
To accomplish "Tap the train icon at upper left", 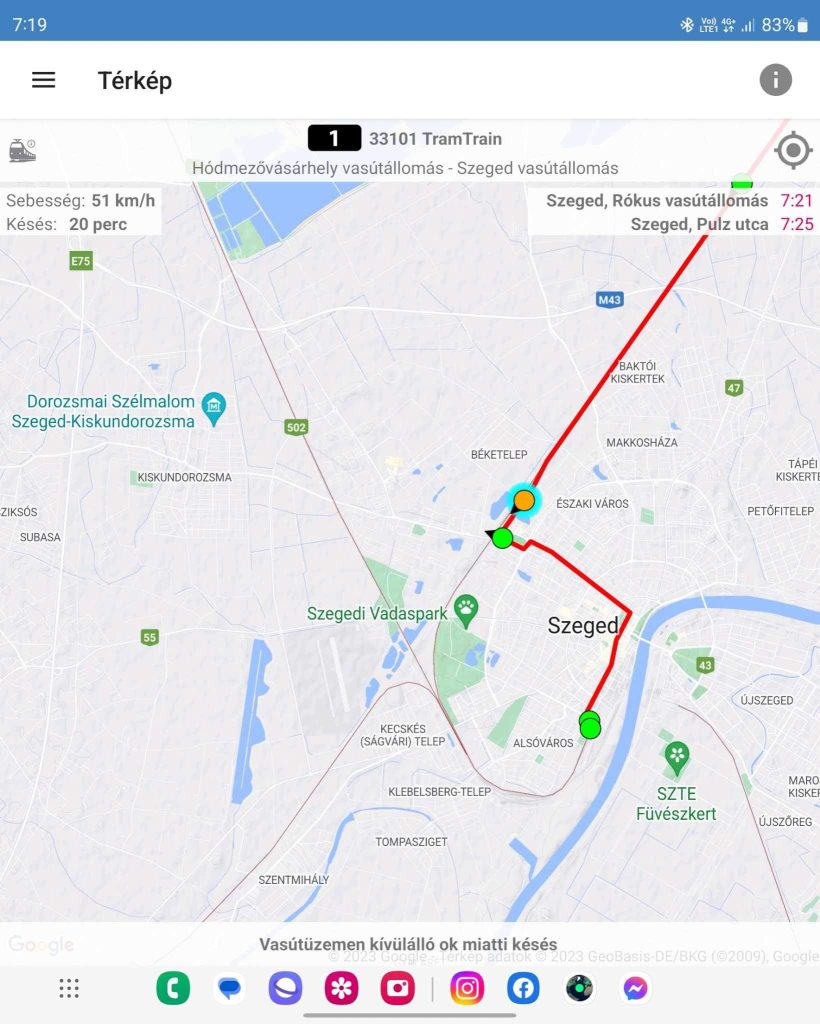I will (x=22, y=150).
